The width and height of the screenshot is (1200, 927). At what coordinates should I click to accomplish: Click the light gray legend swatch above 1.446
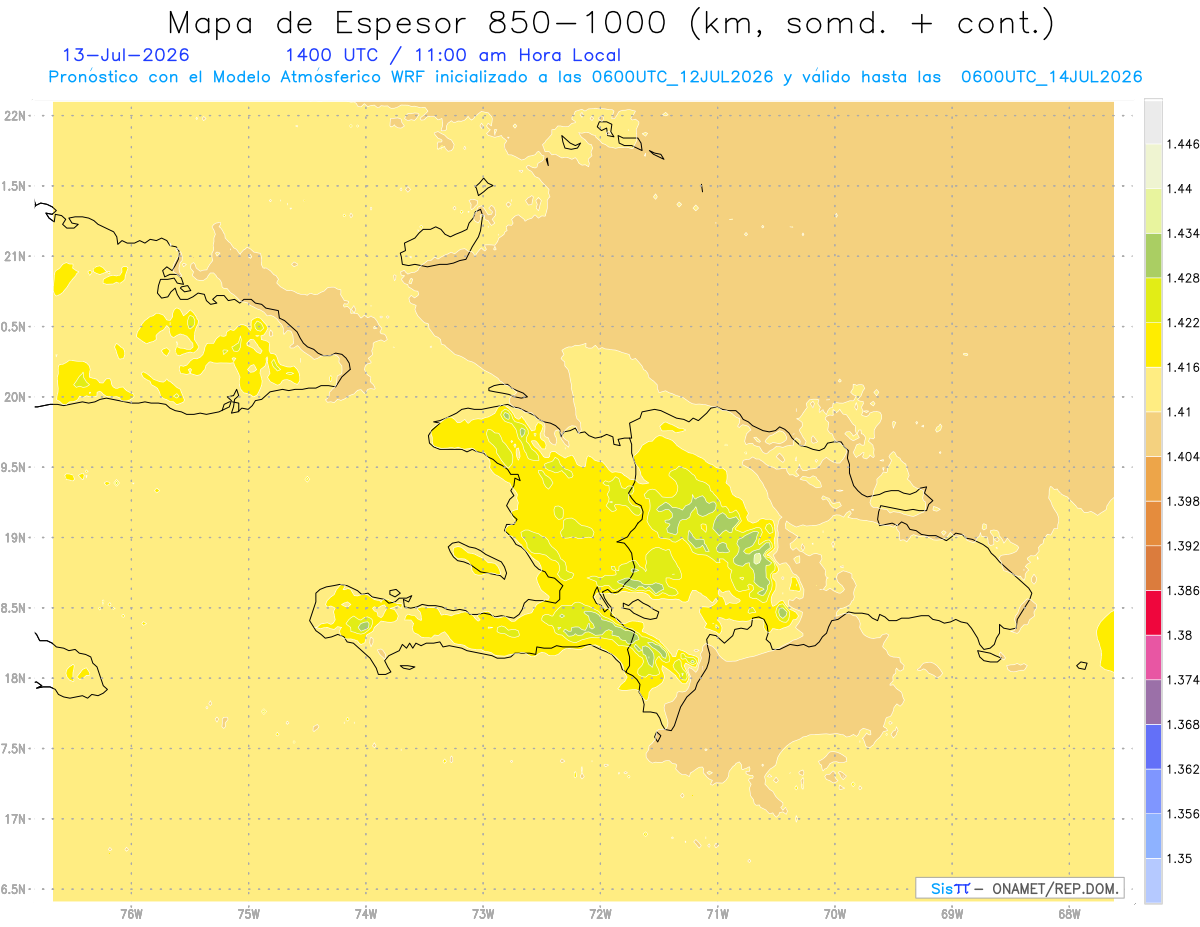pyautogui.click(x=1153, y=121)
